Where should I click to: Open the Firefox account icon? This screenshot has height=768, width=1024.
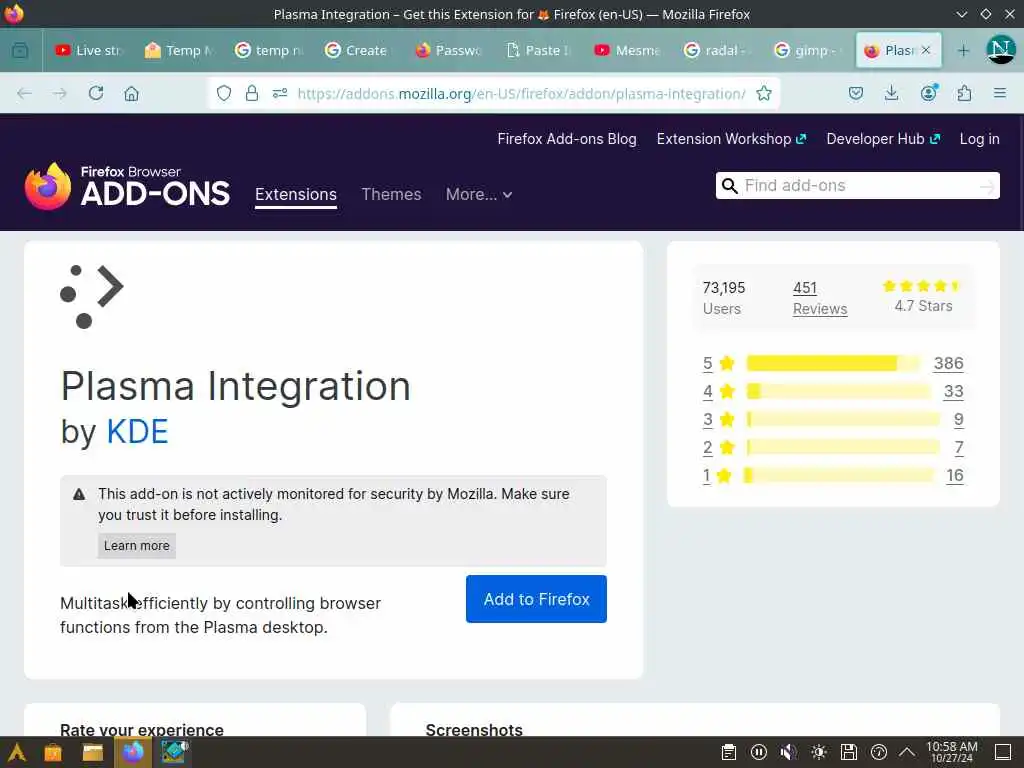tap(929, 93)
